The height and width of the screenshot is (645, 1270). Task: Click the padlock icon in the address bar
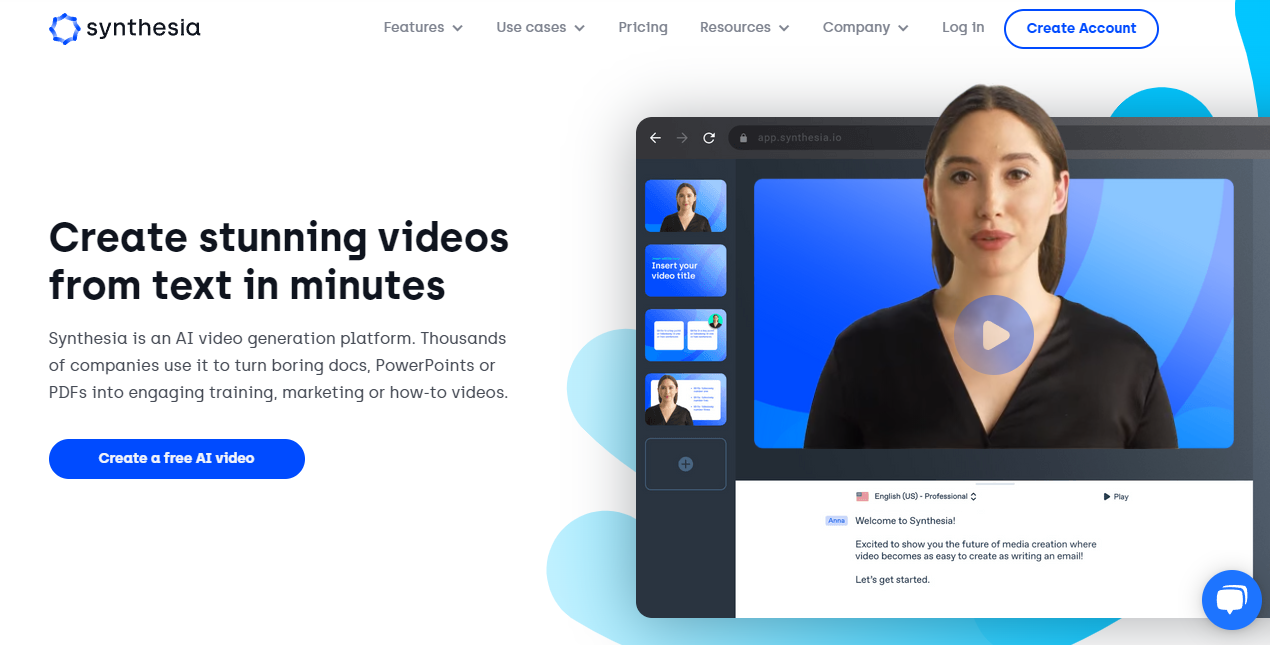click(744, 138)
